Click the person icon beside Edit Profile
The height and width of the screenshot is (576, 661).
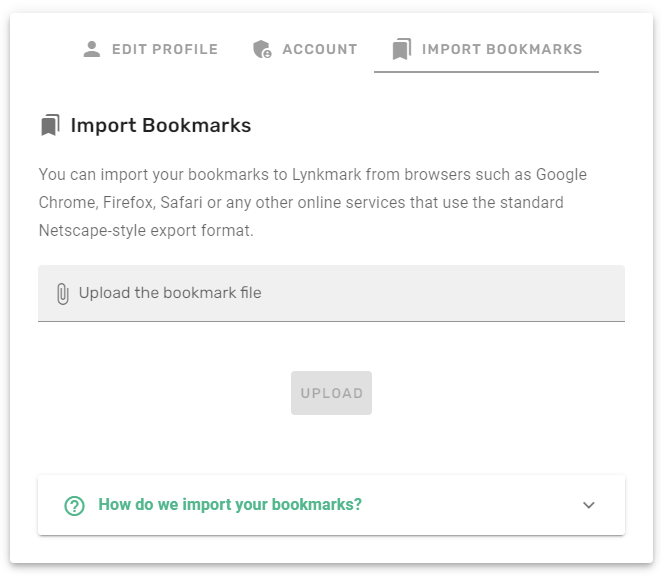click(x=91, y=49)
